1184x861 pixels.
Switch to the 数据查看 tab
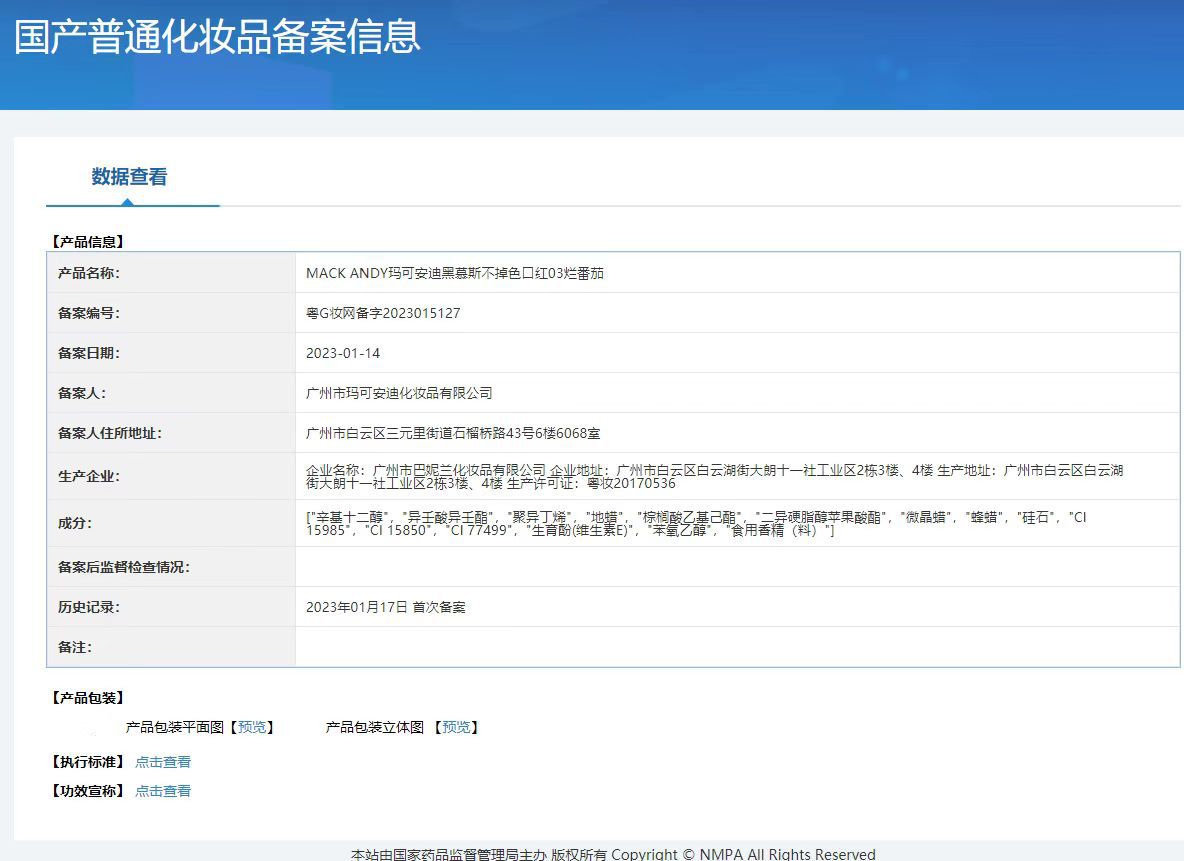click(x=127, y=176)
